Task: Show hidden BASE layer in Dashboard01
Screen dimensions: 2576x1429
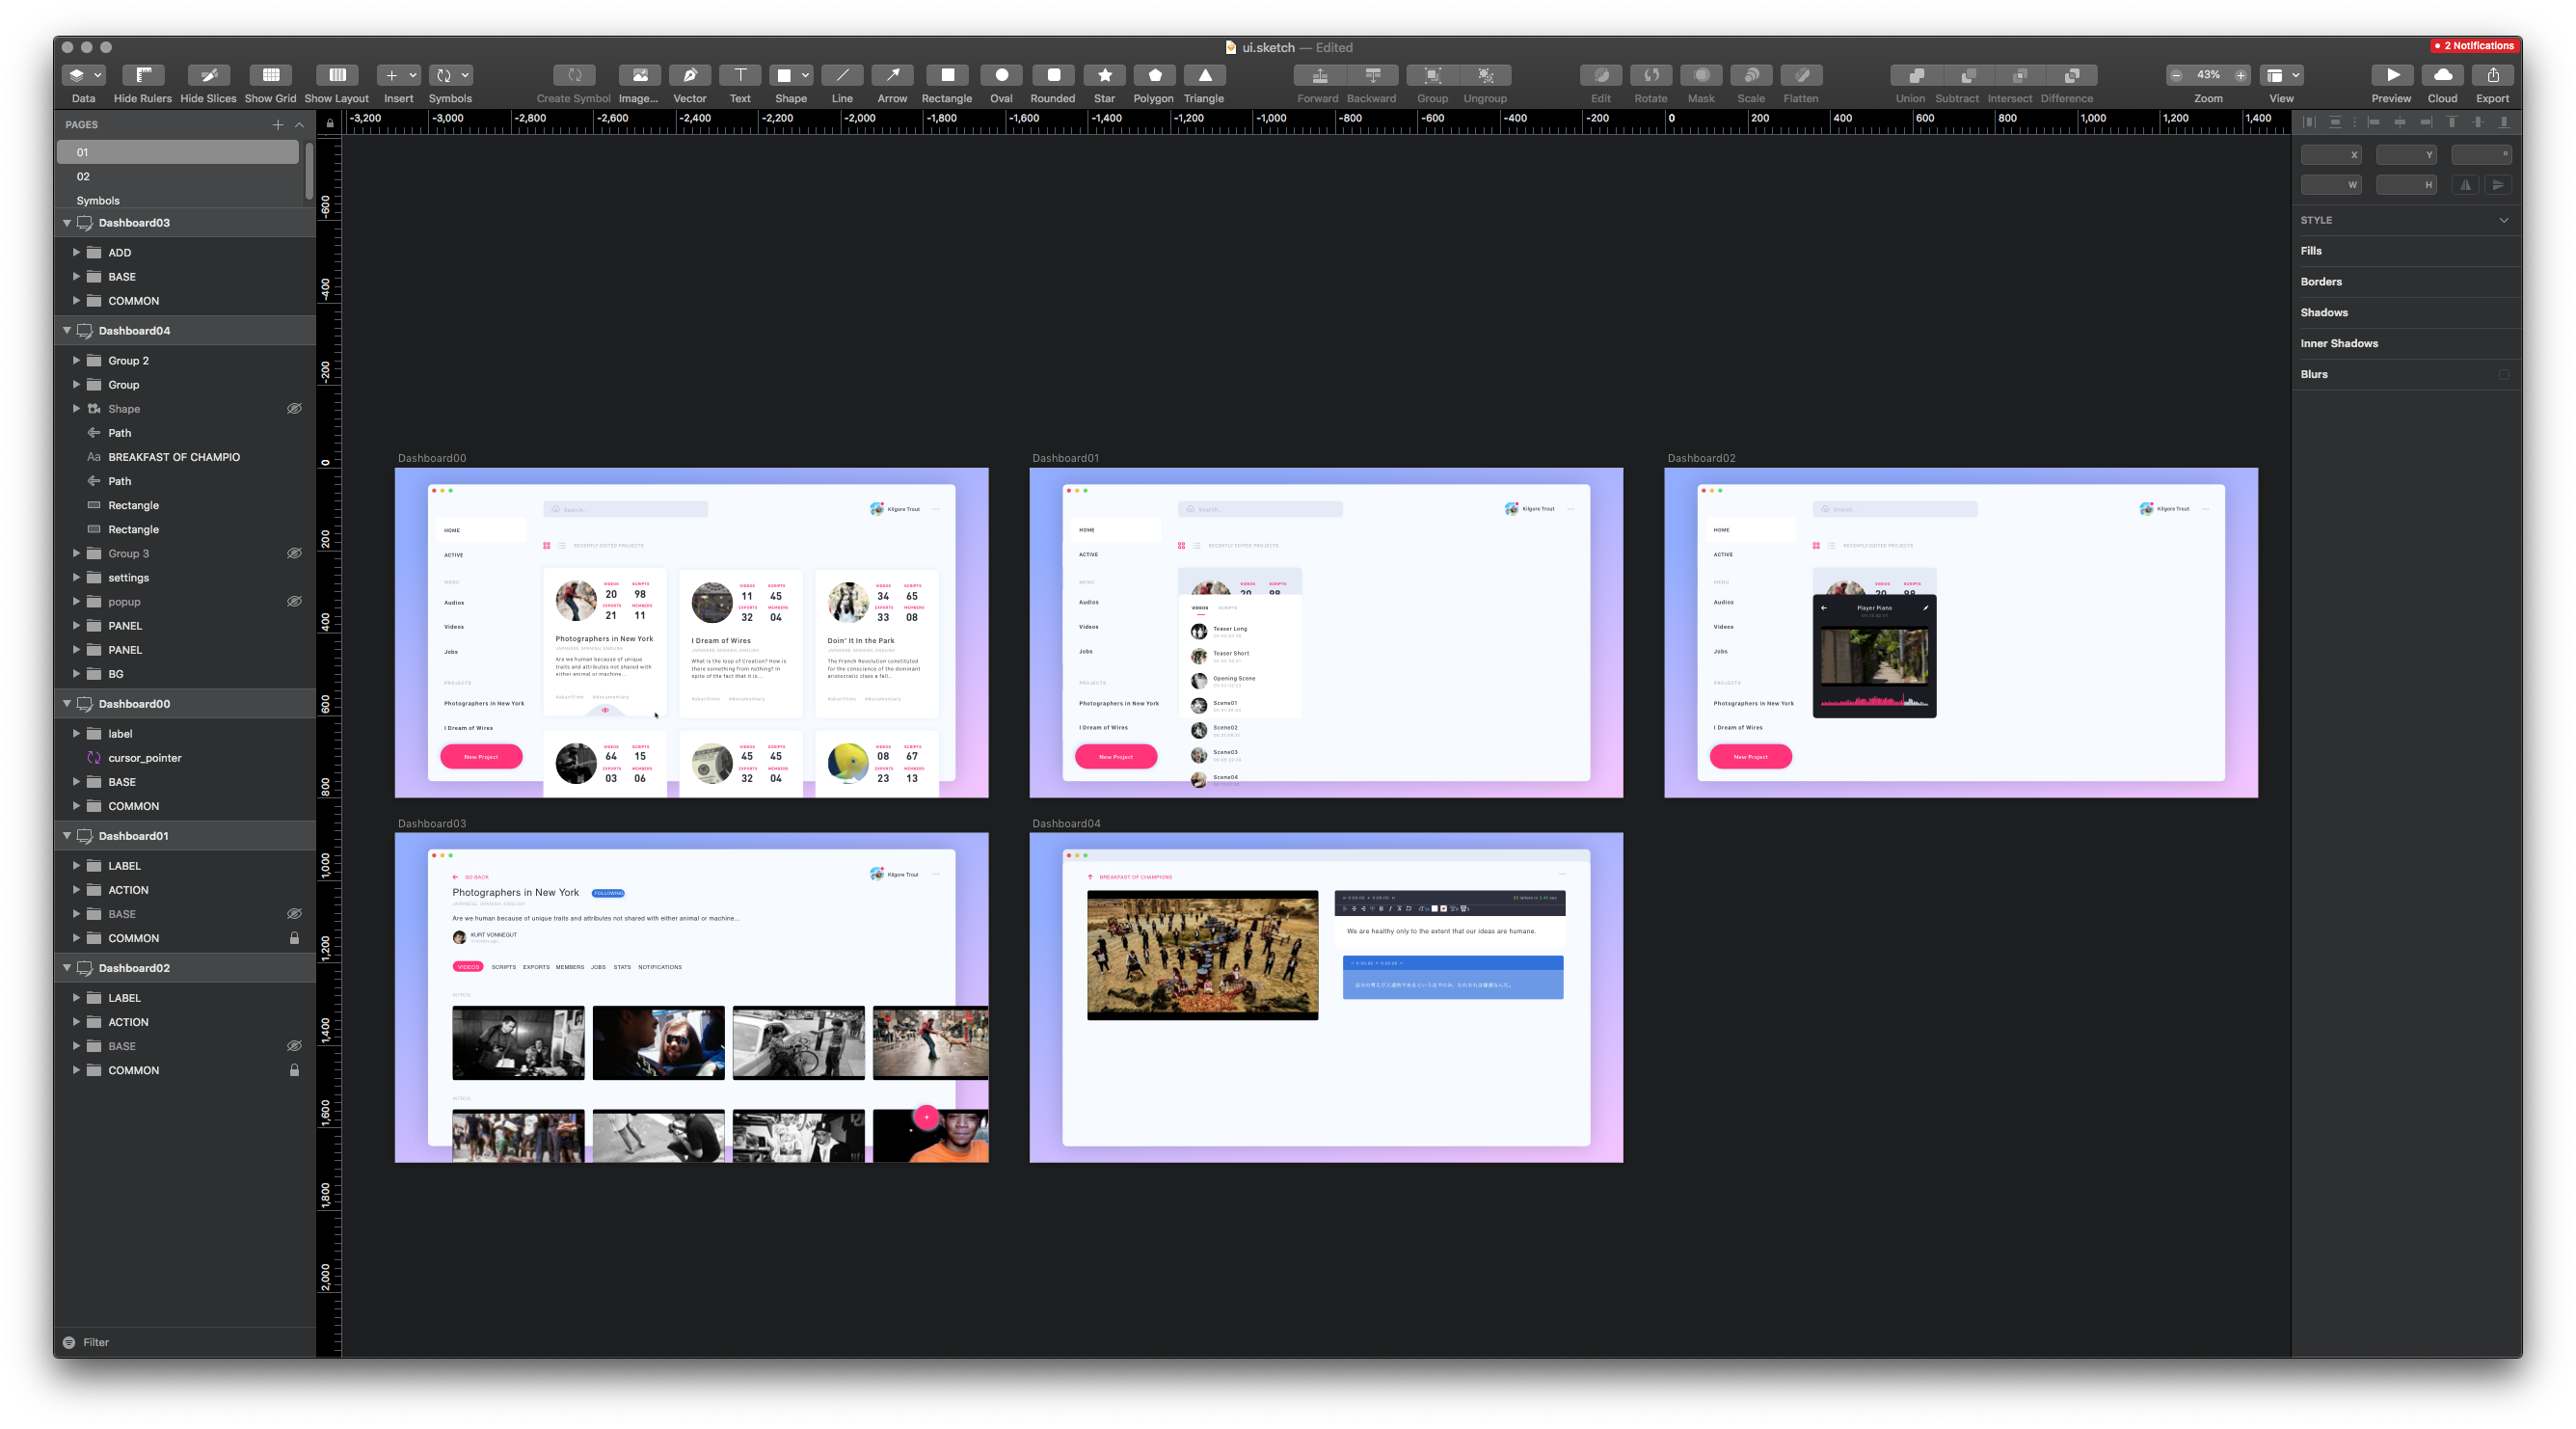Action: [294, 914]
